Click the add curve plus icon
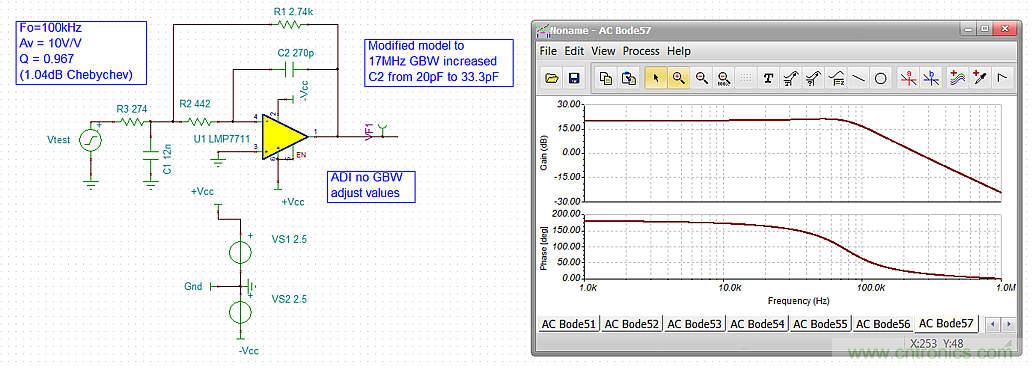Screen dimensions: 1032x368 pyautogui.click(x=958, y=78)
